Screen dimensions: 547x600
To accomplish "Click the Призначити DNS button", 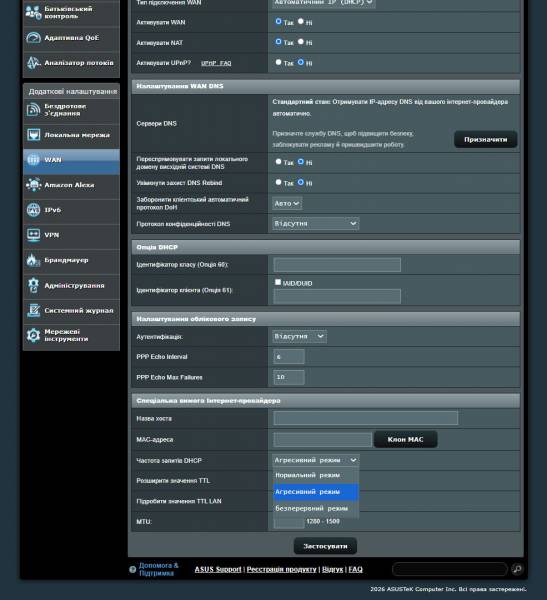I will pyautogui.click(x=485, y=139).
